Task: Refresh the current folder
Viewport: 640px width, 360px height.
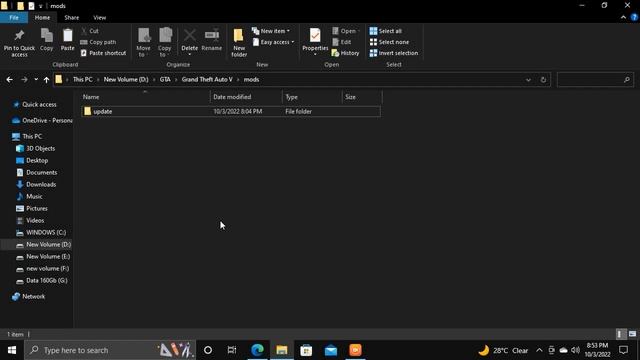Action: coord(543,80)
